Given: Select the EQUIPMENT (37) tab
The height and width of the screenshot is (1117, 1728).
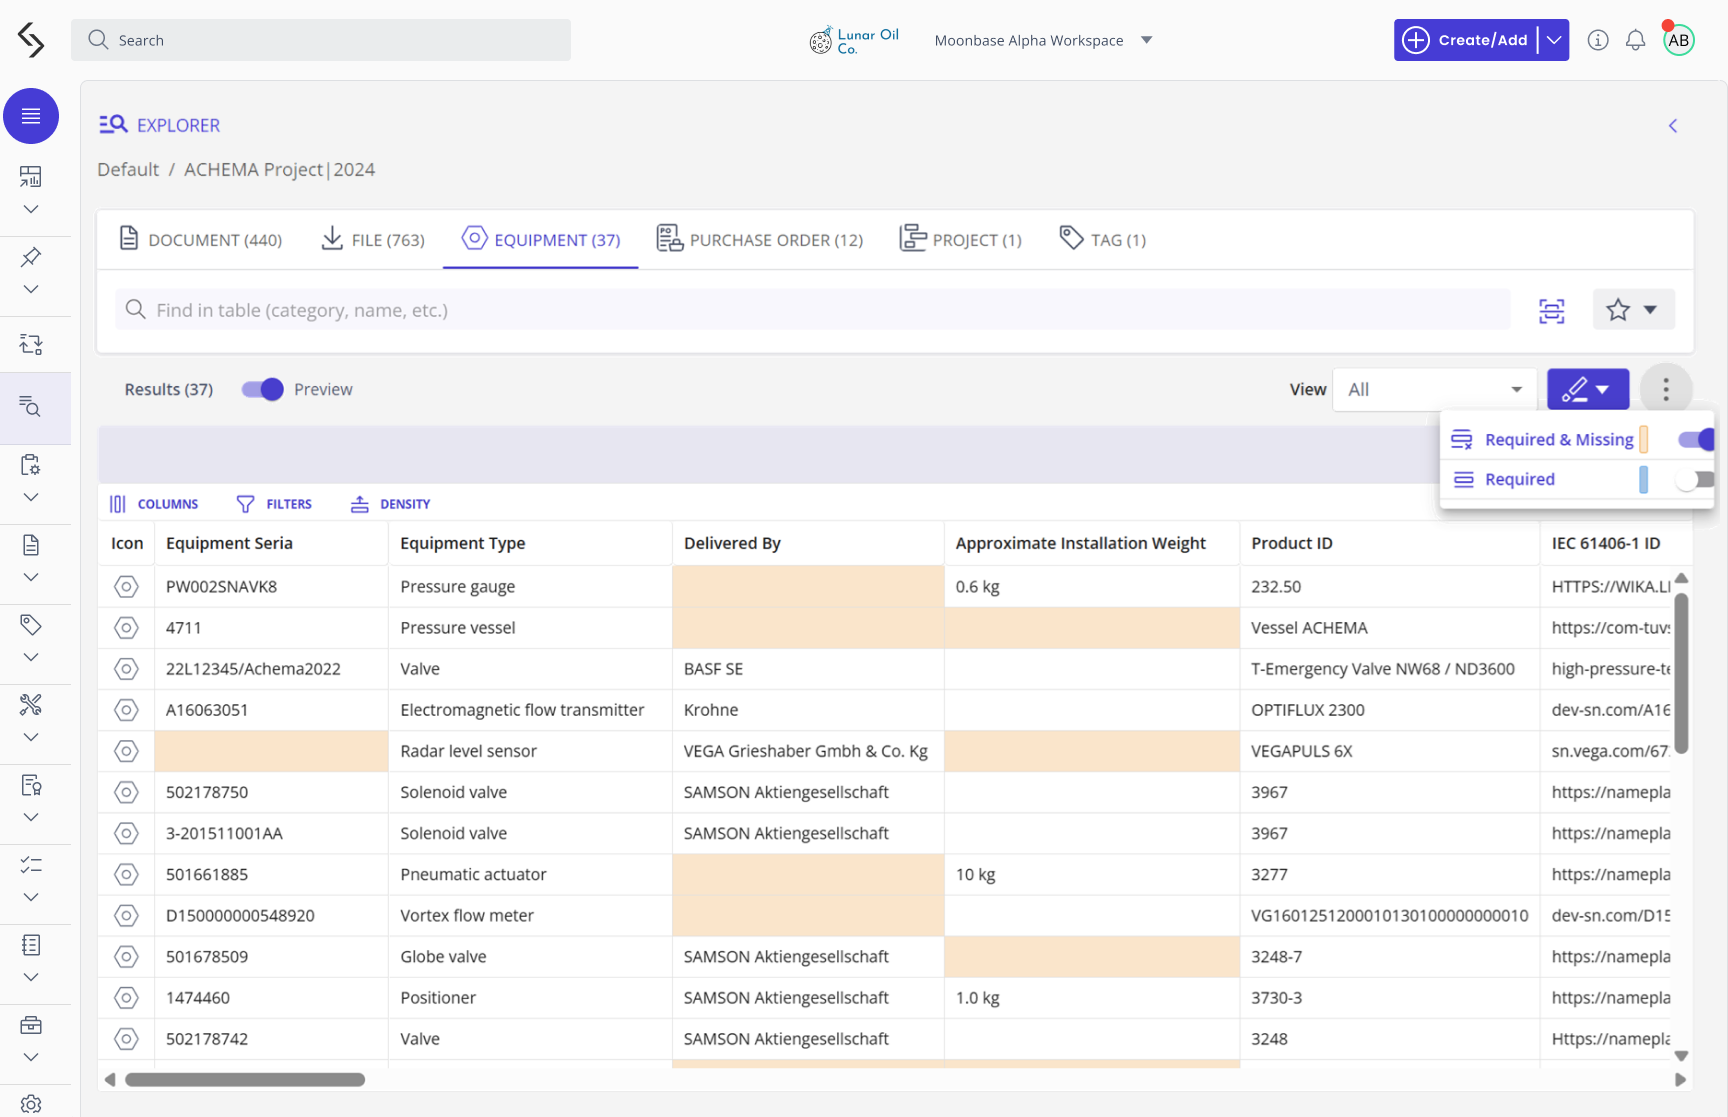Looking at the screenshot, I should click(x=541, y=240).
